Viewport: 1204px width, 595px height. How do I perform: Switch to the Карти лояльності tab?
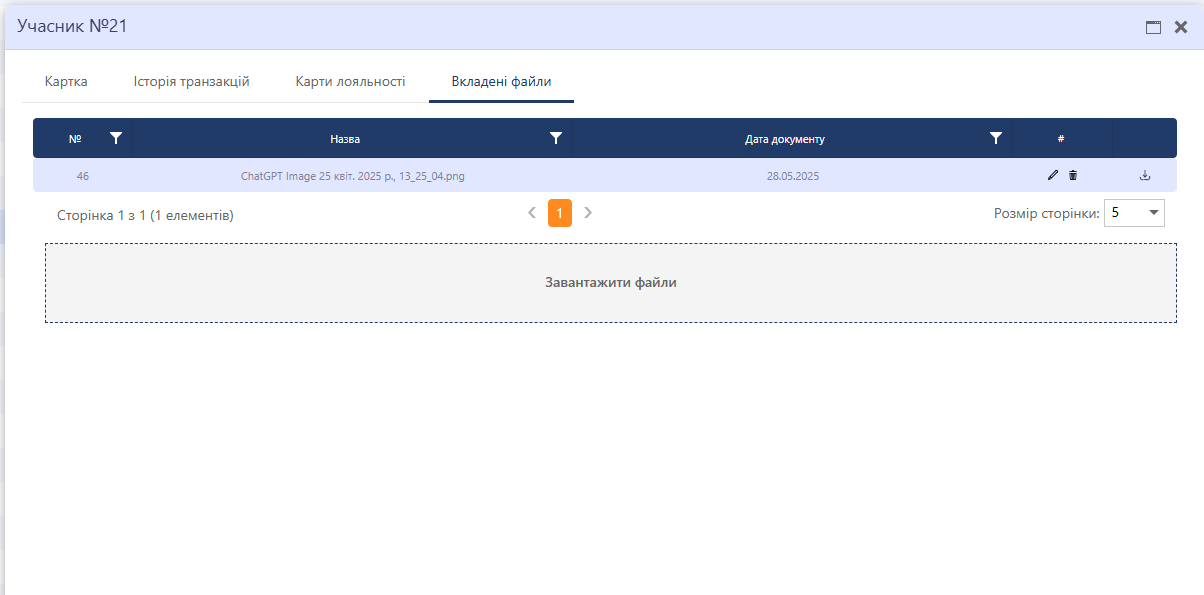click(x=350, y=82)
